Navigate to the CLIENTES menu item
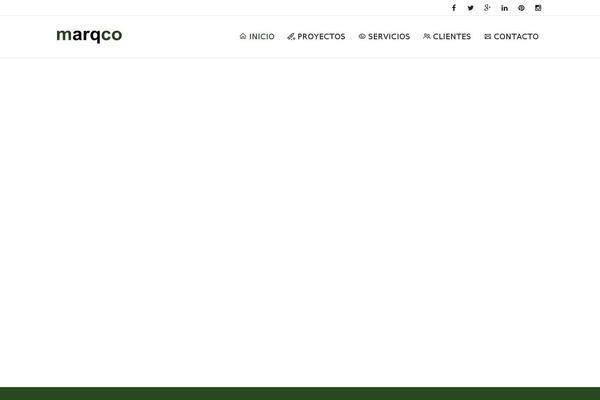The width and height of the screenshot is (600, 400). click(447, 36)
